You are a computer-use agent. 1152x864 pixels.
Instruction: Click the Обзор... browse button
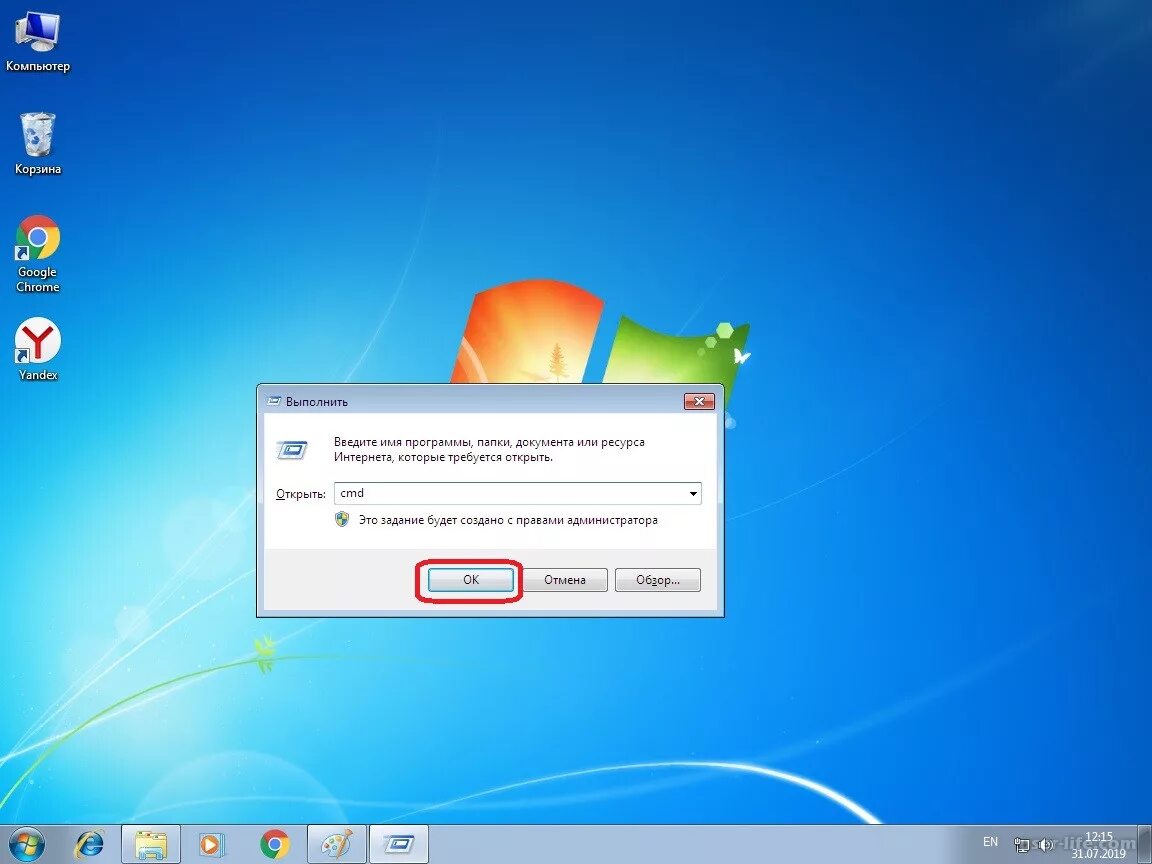point(658,580)
